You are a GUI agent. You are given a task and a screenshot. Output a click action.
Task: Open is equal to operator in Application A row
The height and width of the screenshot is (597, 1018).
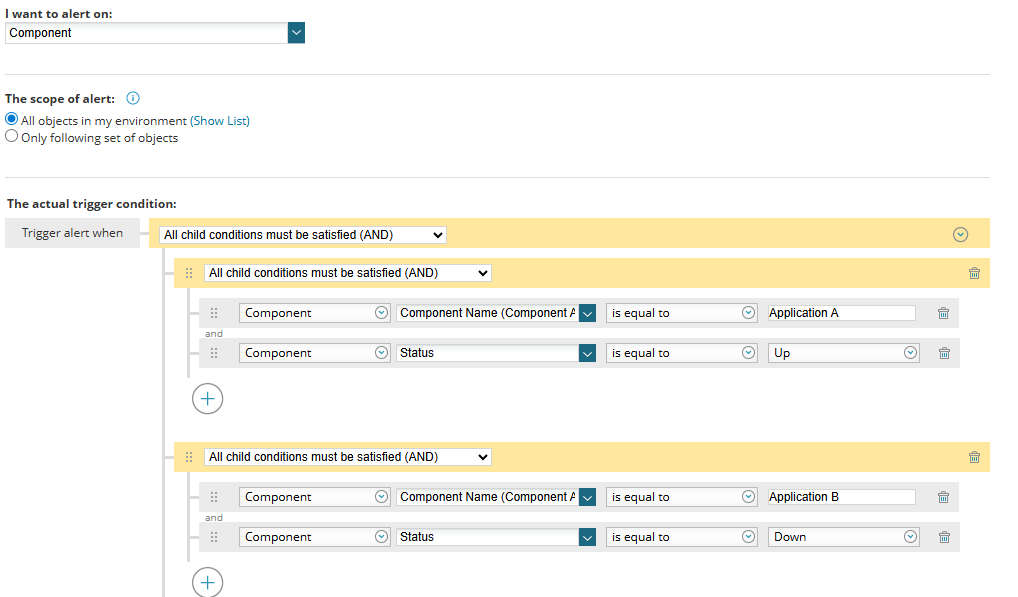682,313
